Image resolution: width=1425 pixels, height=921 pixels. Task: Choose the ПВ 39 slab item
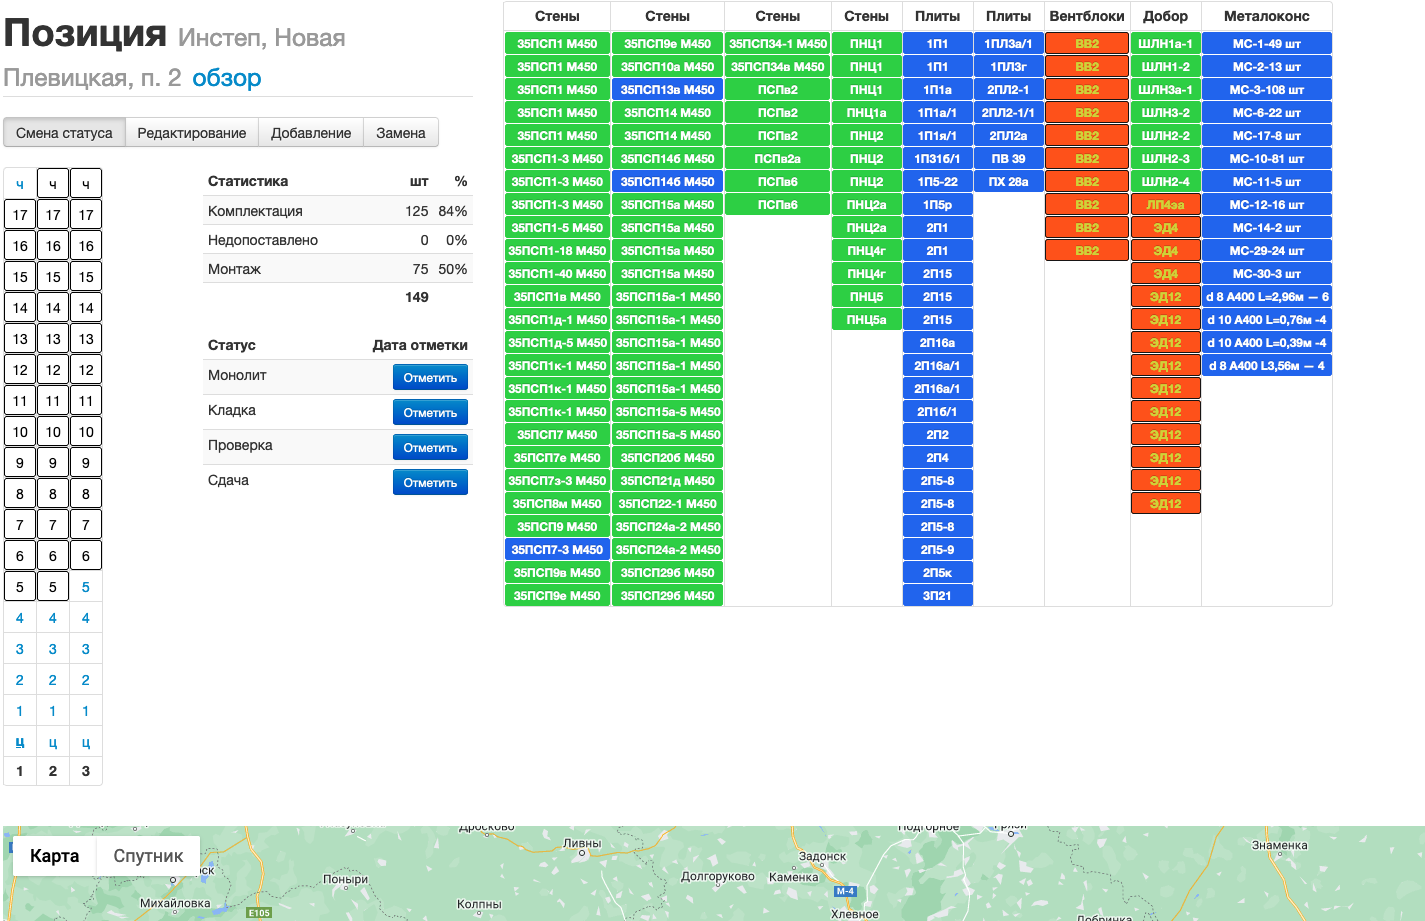[1008, 159]
